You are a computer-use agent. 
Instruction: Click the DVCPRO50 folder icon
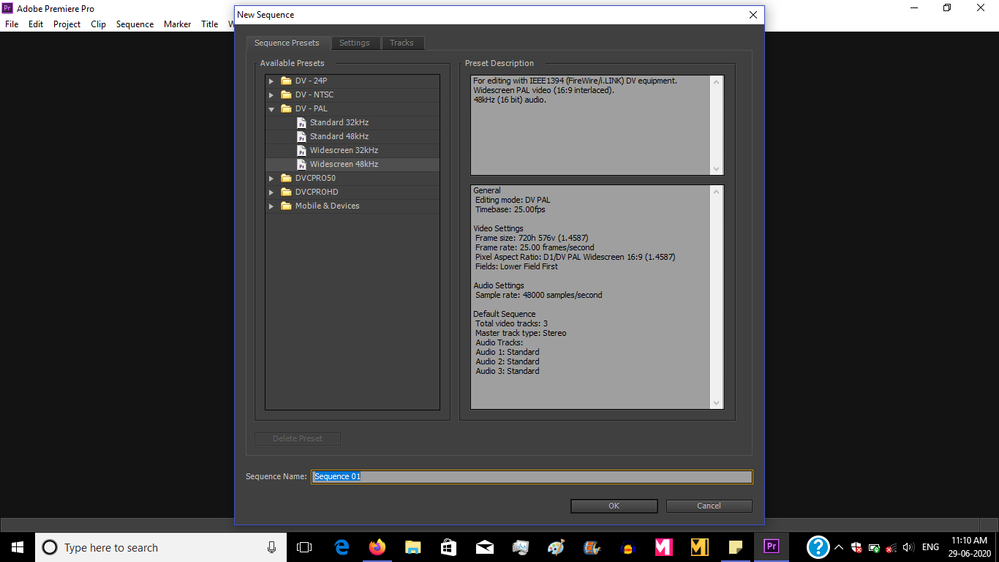[286, 178]
